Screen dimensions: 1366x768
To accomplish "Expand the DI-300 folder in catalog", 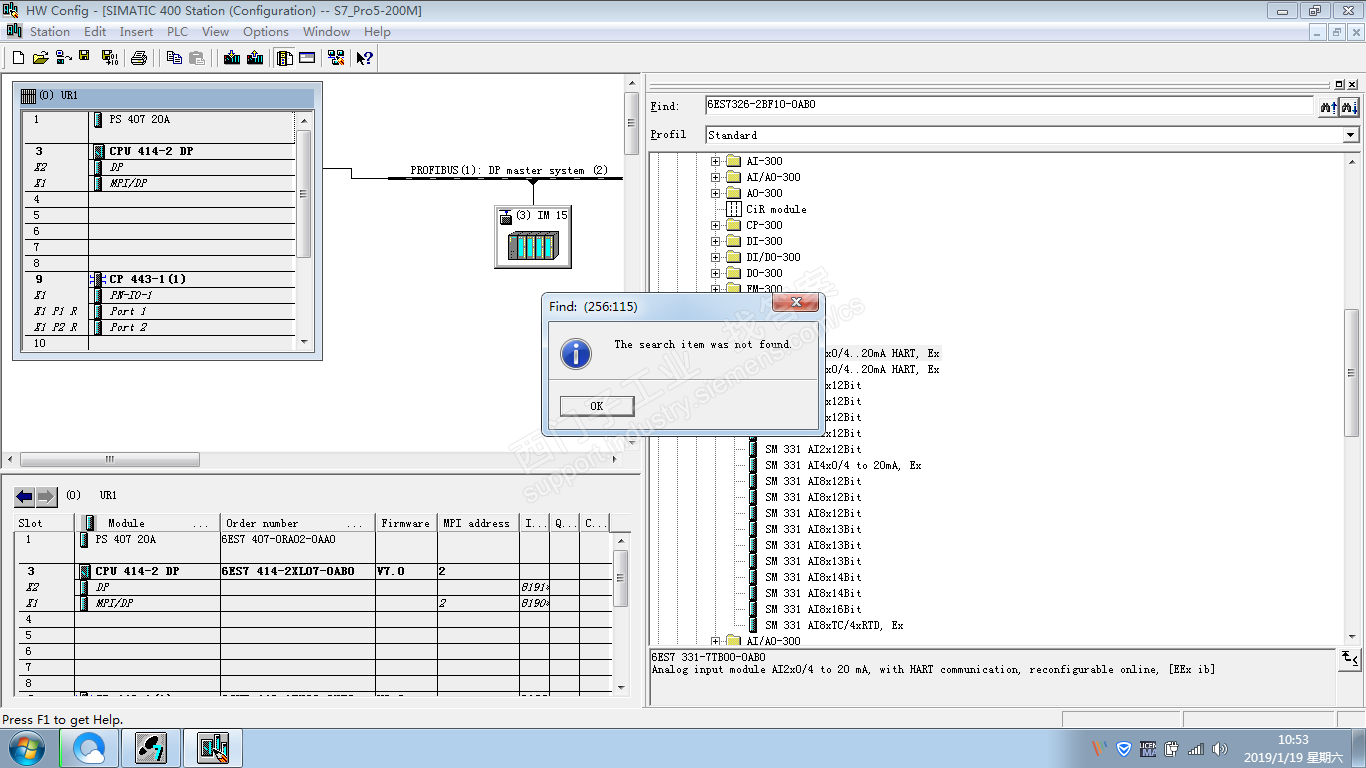I will (x=715, y=241).
